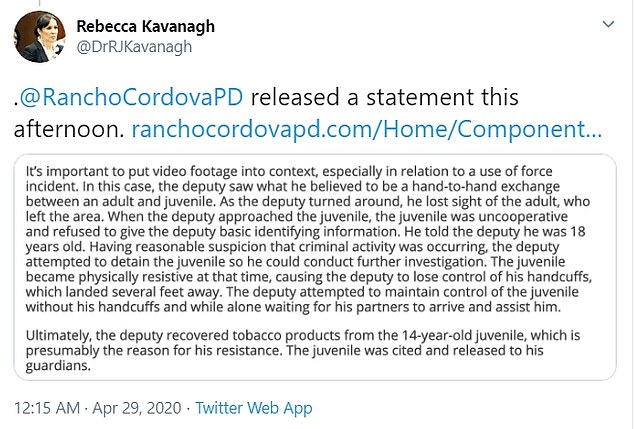Screen dimensions: 634x429
Task: Click the Apr 29, 2020 date
Action: coord(137,408)
